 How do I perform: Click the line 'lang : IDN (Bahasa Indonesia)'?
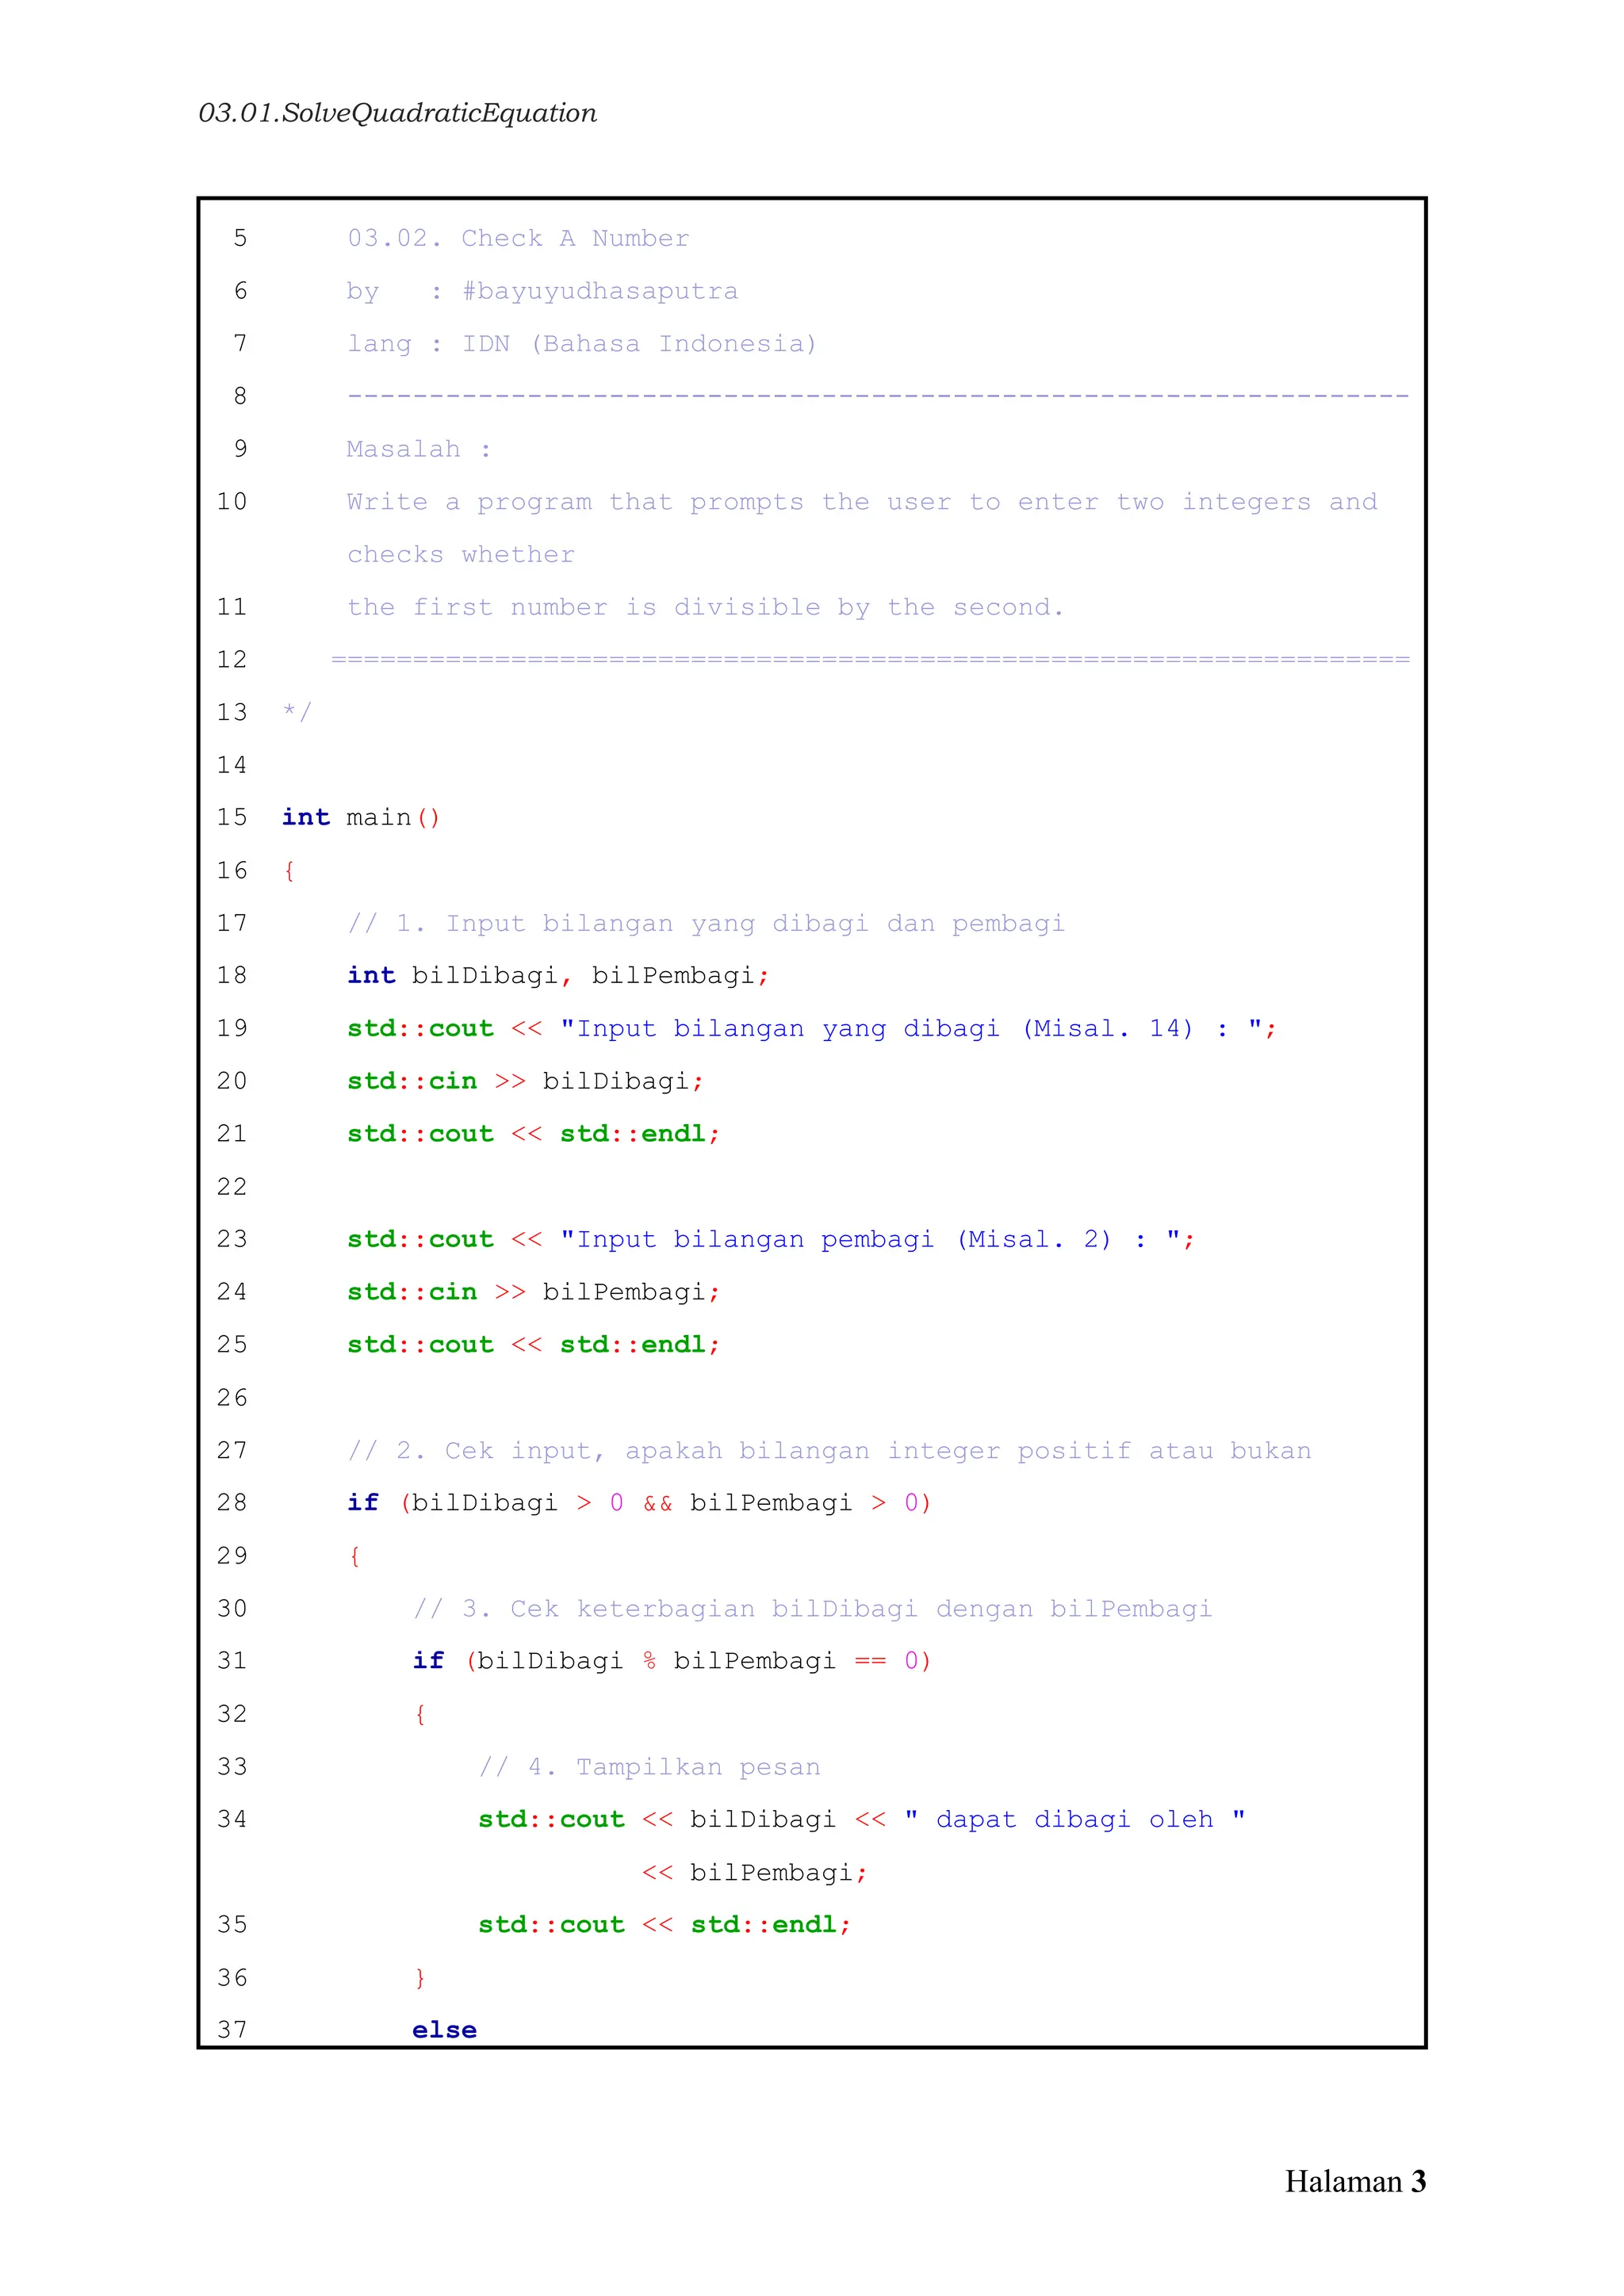coord(582,344)
